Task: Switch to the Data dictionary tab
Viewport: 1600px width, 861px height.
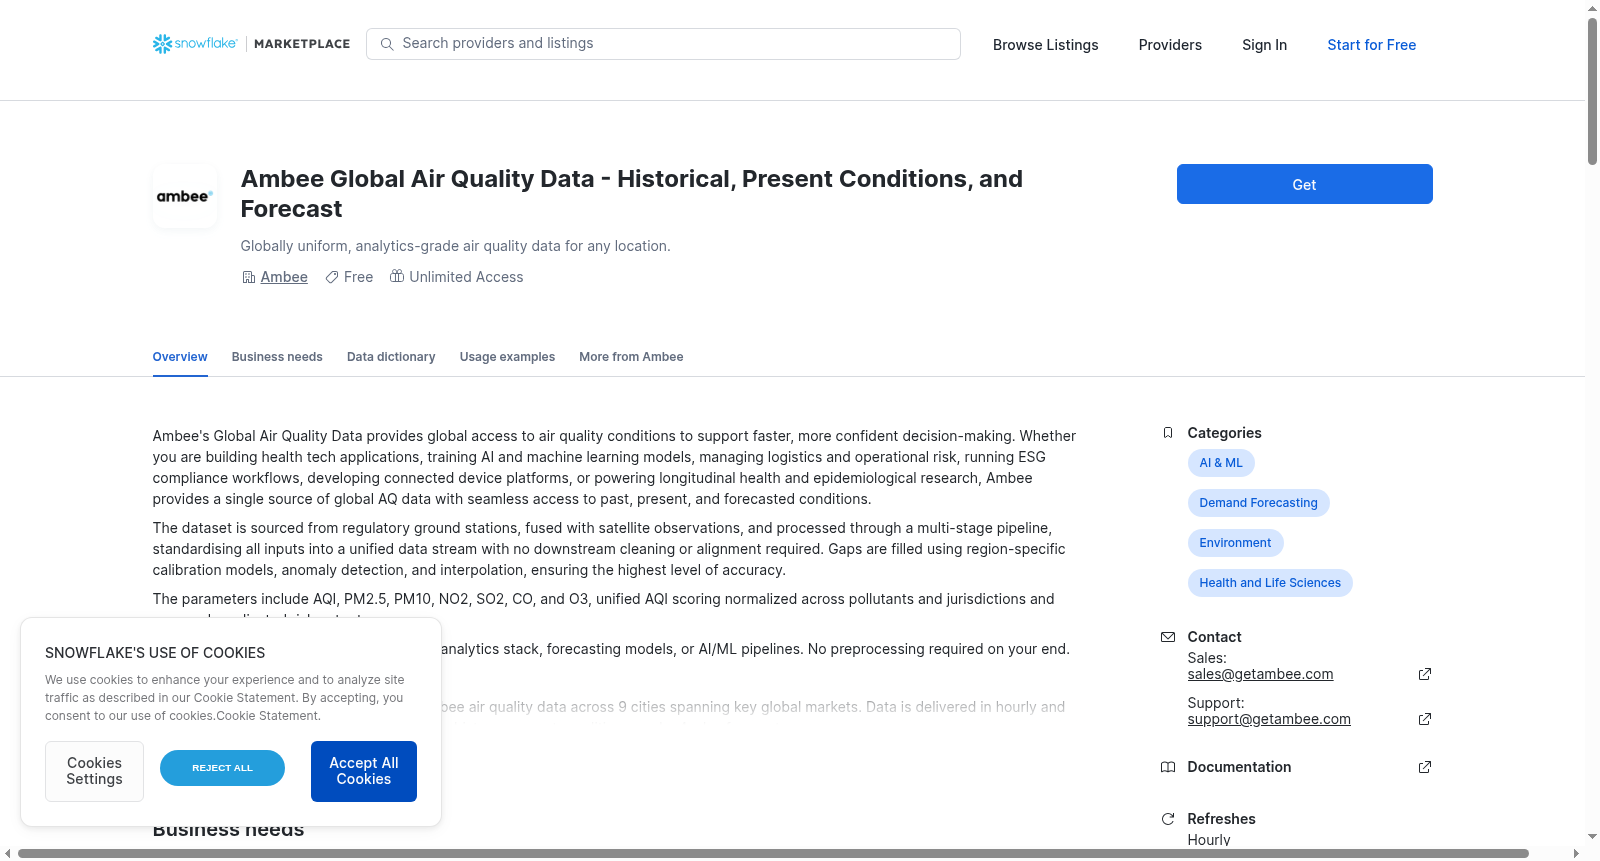Action: point(391,357)
